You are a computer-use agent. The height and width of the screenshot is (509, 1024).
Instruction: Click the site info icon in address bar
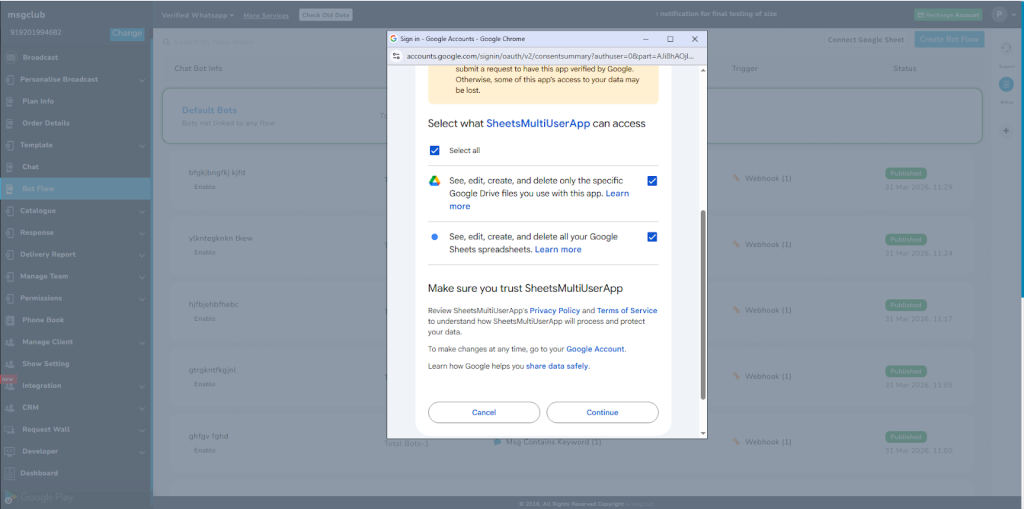point(397,56)
